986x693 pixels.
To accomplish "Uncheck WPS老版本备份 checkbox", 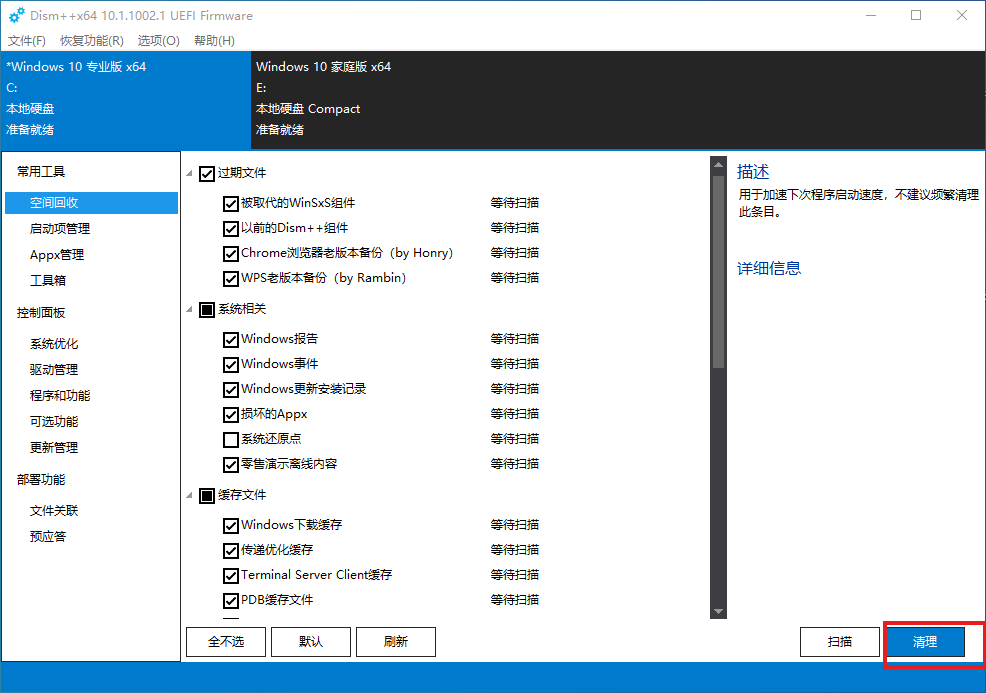I will coord(231,278).
